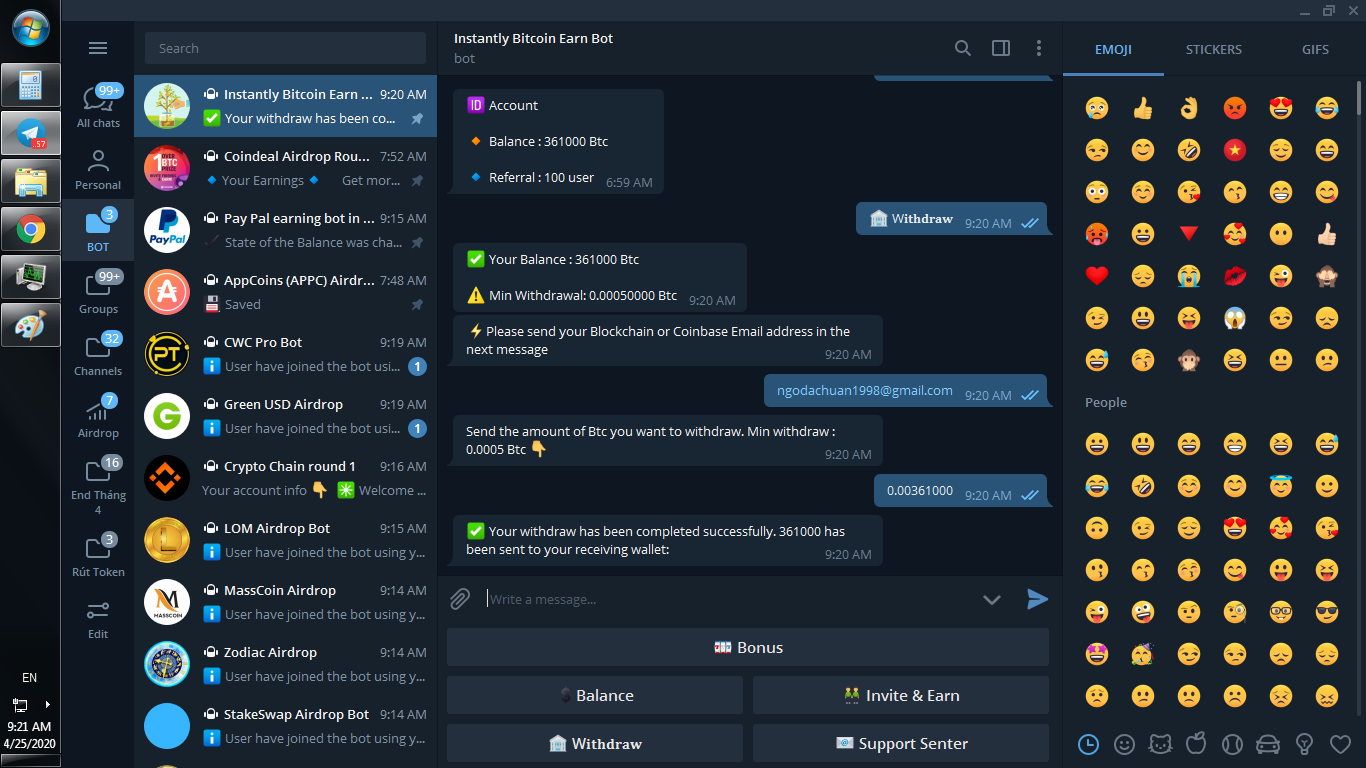Screen dimensions: 1366x768
Task: Open the Windows Start menu orb
Action: [31, 27]
